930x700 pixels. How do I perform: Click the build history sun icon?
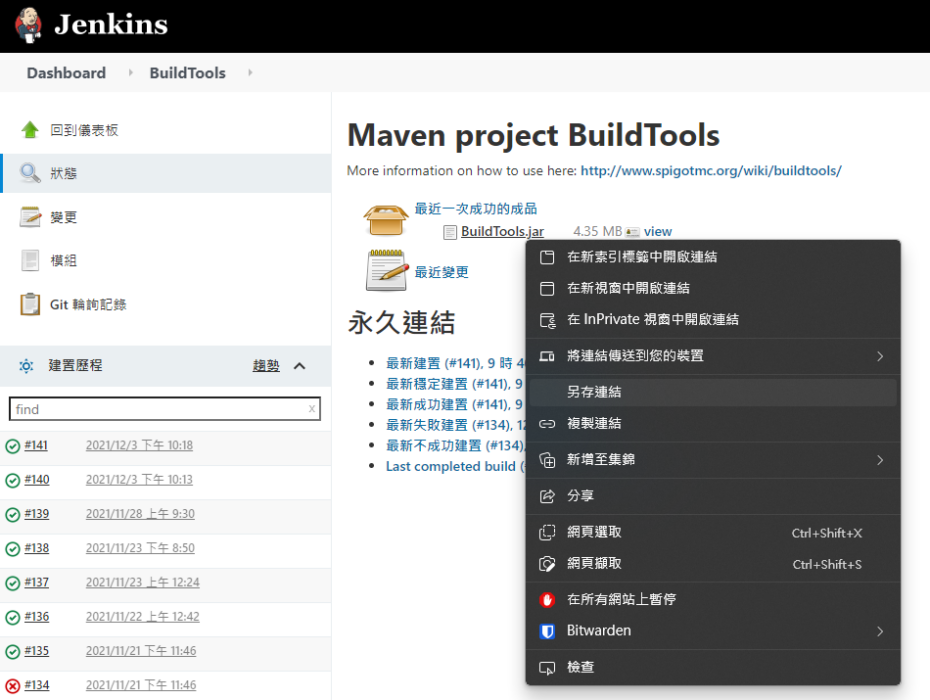(x=26, y=365)
